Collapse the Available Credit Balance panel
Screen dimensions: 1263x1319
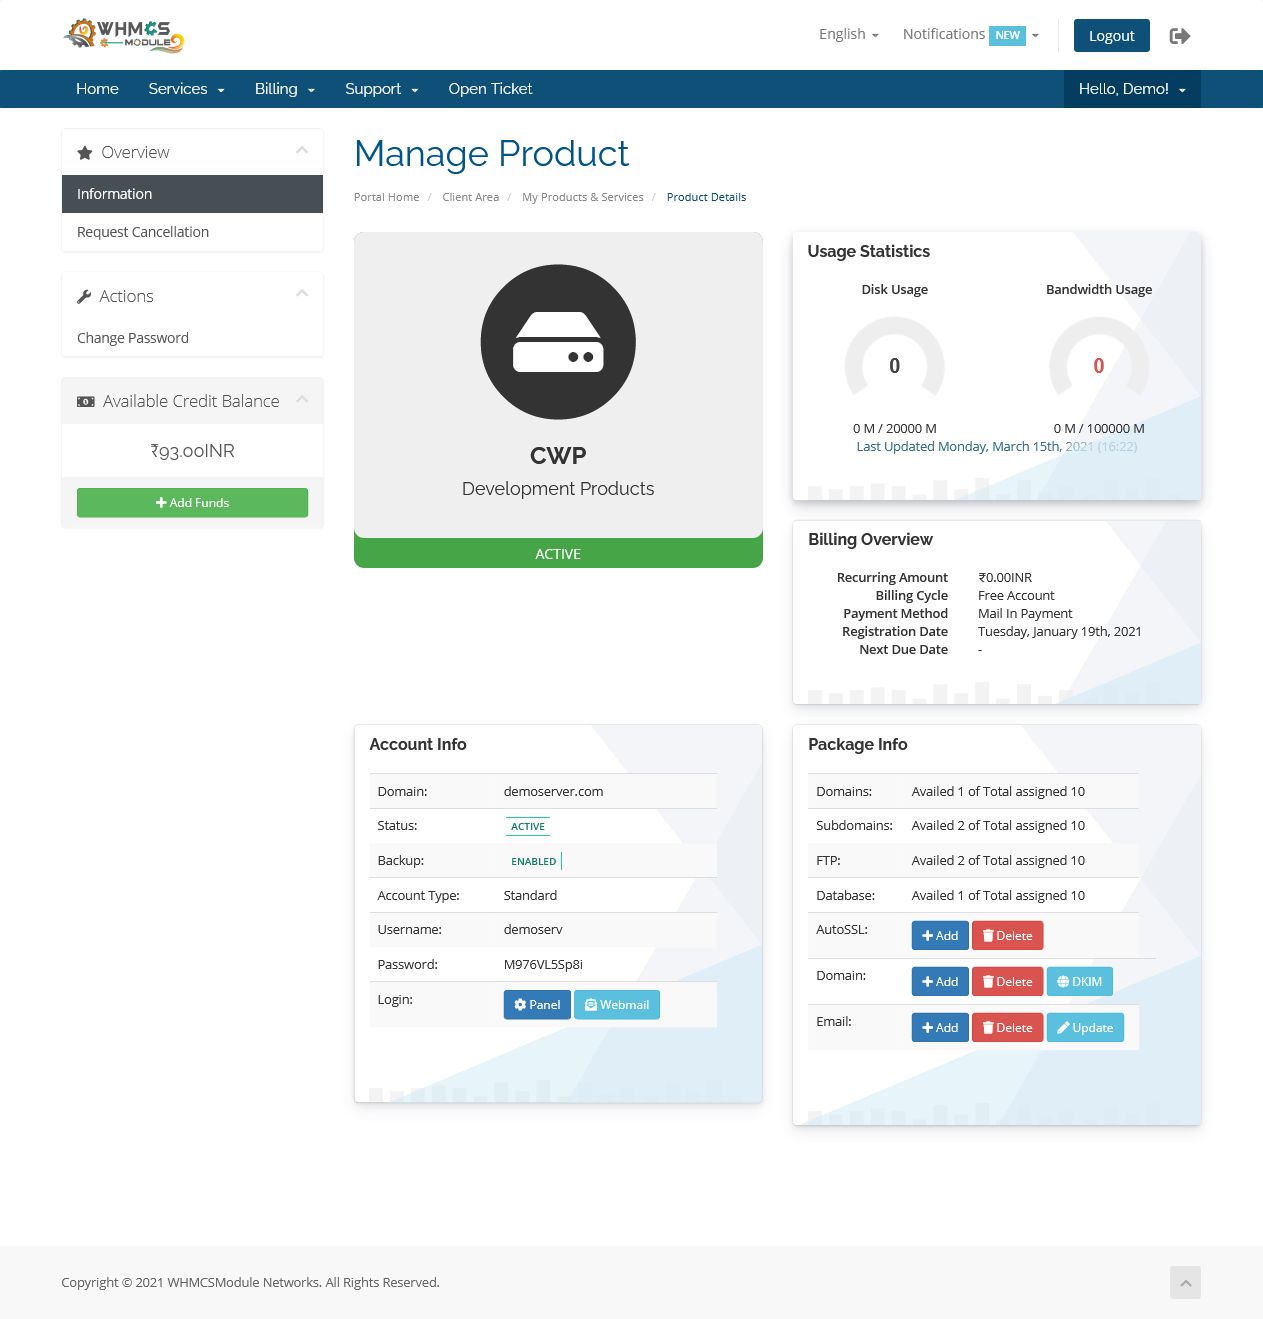pos(302,399)
